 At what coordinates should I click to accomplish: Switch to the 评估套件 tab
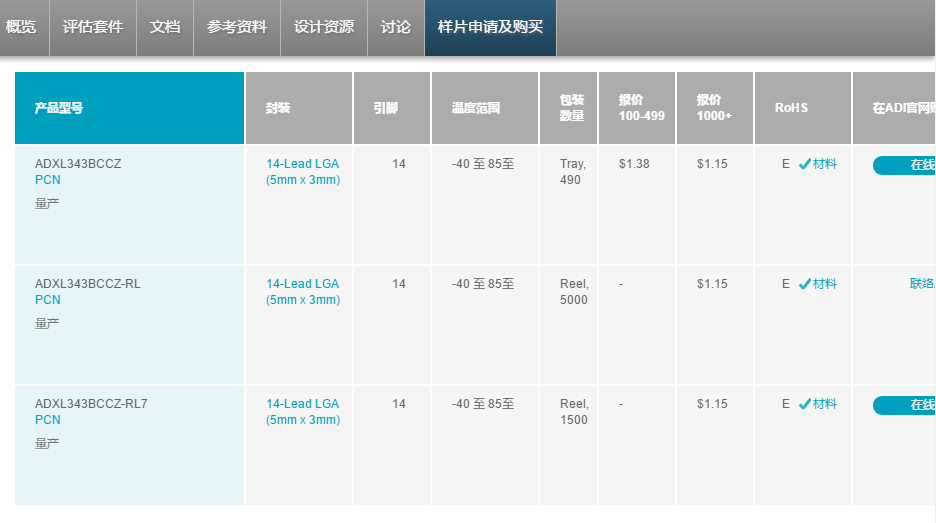click(93, 27)
